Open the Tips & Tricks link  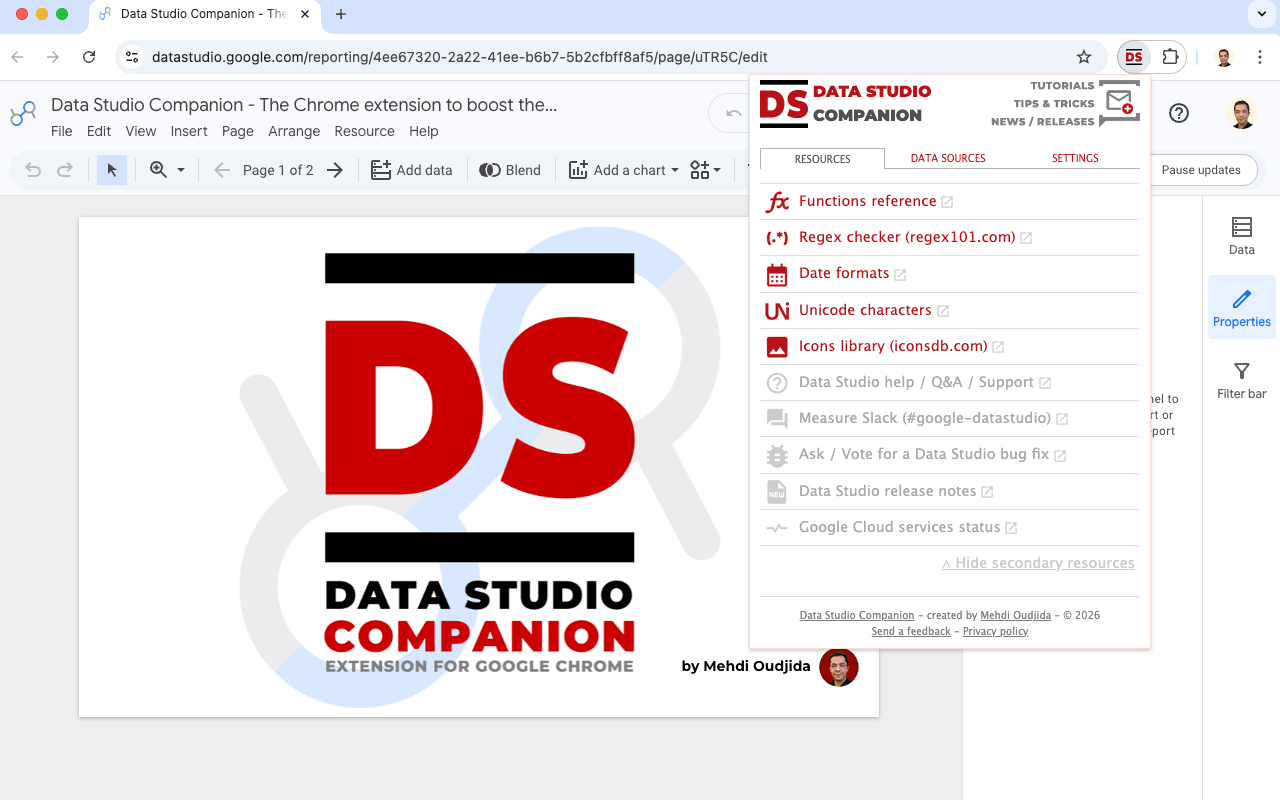(x=1054, y=104)
